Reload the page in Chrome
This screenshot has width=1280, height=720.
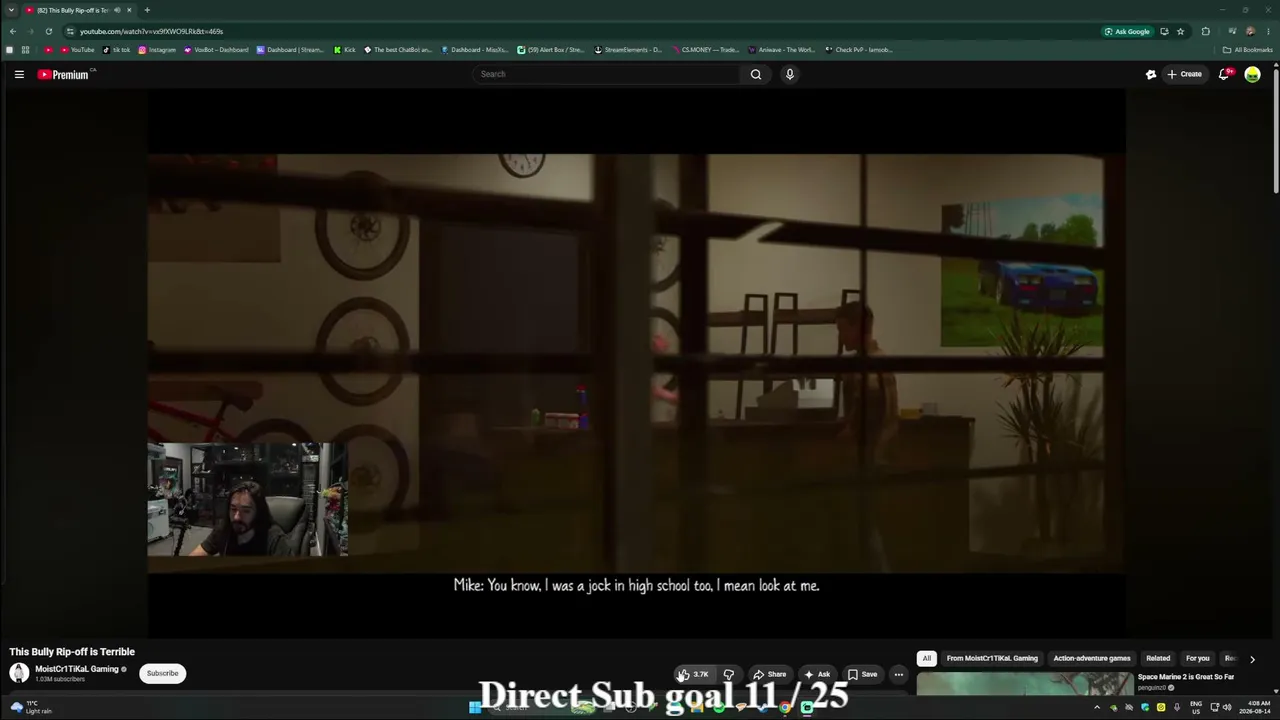click(x=48, y=31)
